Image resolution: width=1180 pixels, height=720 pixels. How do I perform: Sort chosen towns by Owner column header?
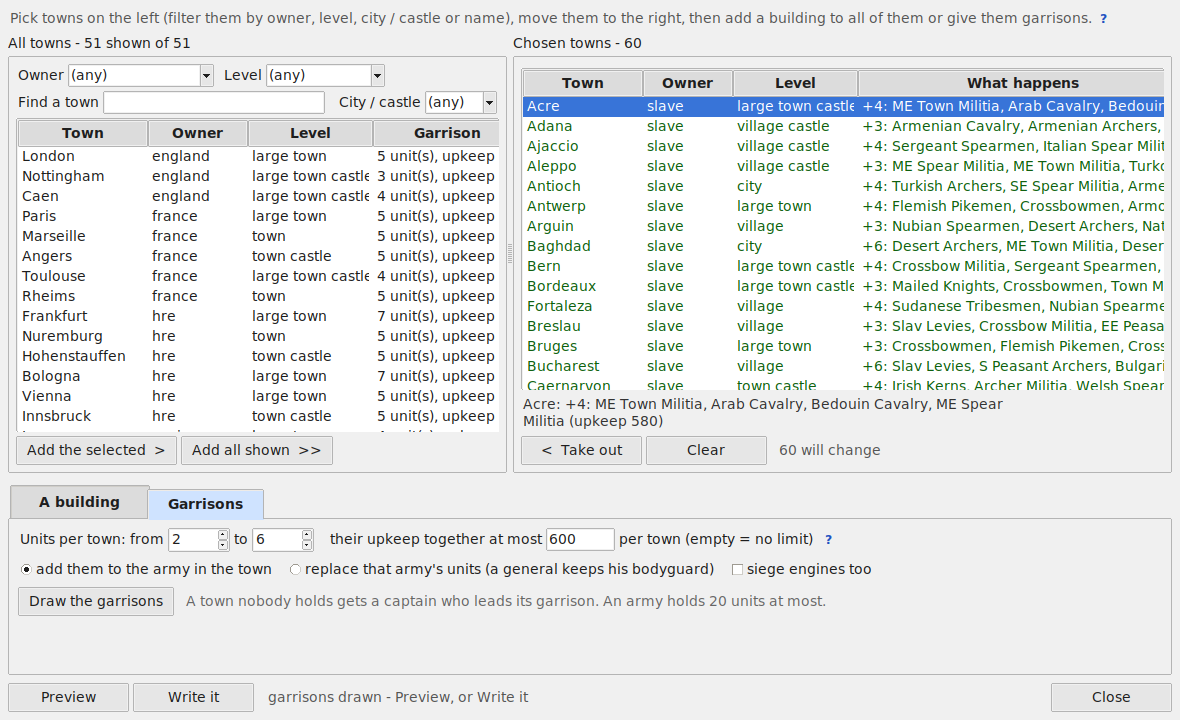point(687,84)
